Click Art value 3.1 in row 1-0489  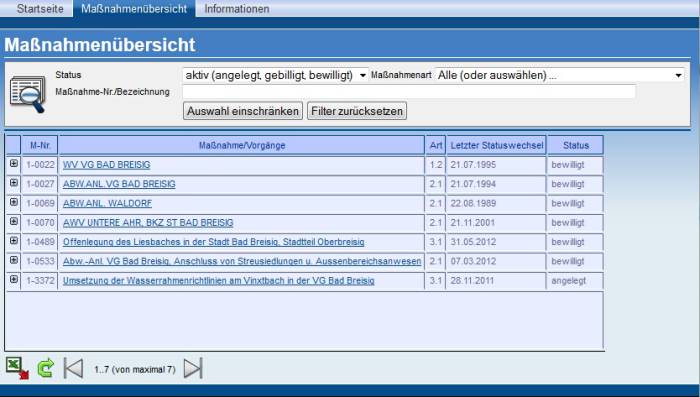coord(436,242)
